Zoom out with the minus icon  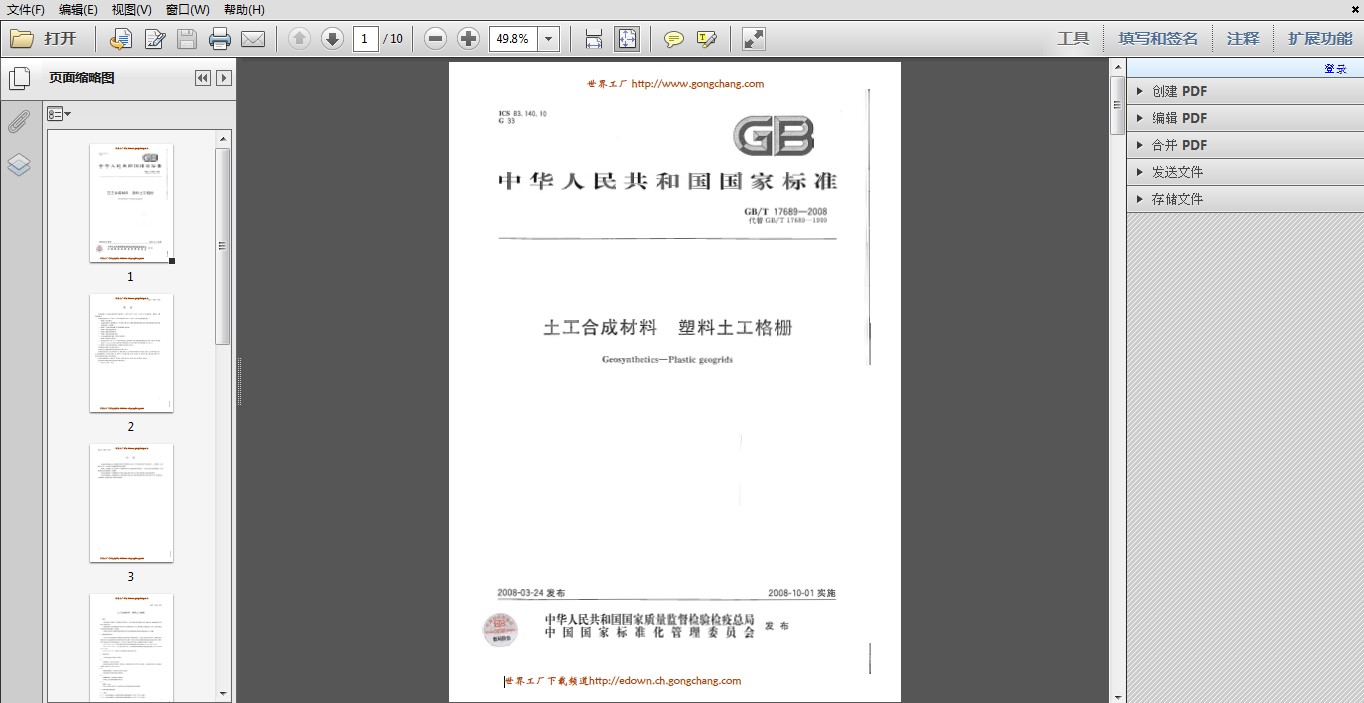click(x=435, y=39)
